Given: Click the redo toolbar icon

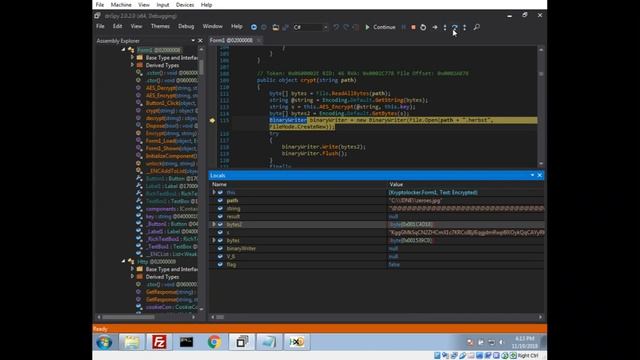Looking at the screenshot, I should click(346, 27).
